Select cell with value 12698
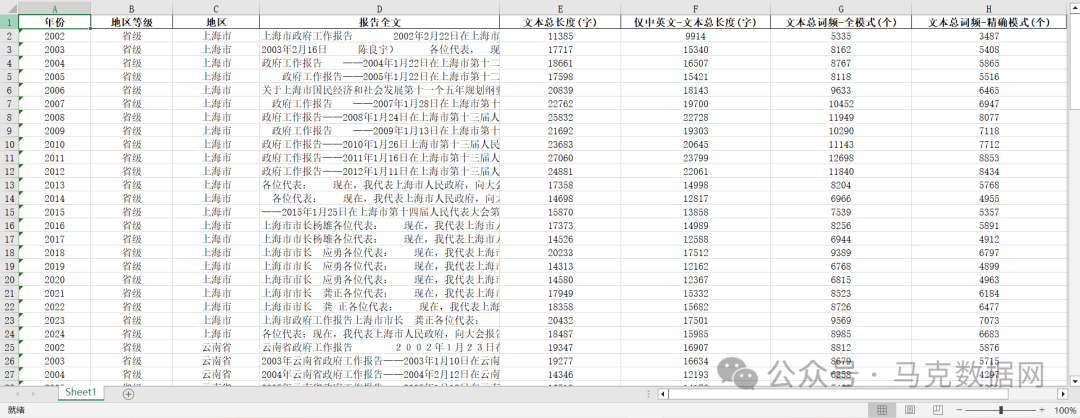The image size is (1080, 418). pyautogui.click(x=841, y=158)
